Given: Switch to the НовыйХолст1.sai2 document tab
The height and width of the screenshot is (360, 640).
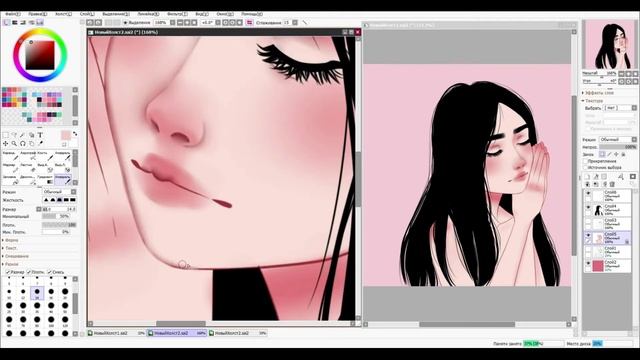Looking at the screenshot, I should click(x=116, y=333).
